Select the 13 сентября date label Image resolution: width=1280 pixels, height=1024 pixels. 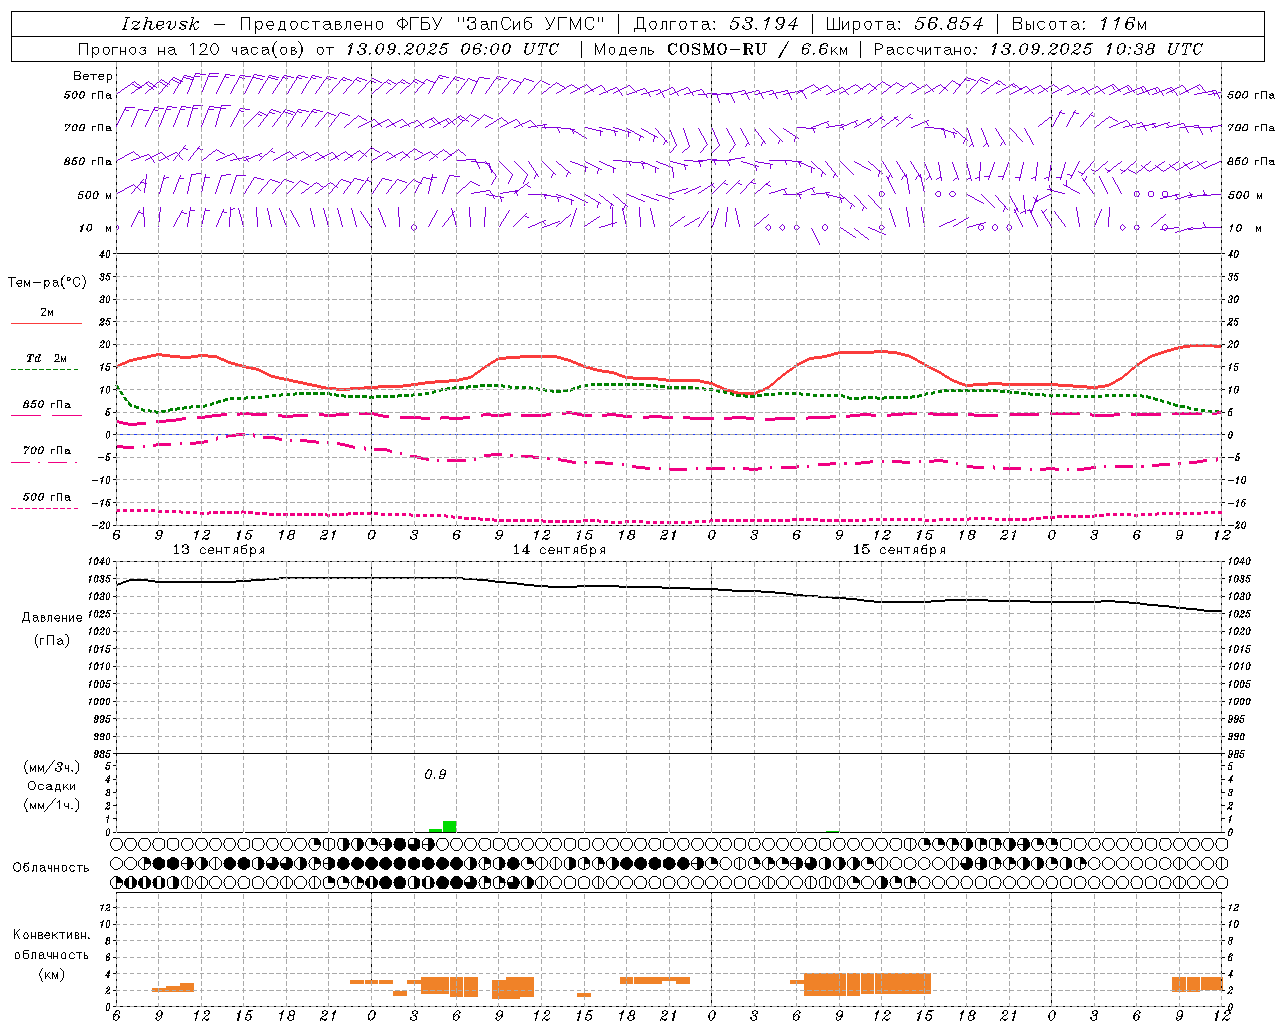(219, 550)
